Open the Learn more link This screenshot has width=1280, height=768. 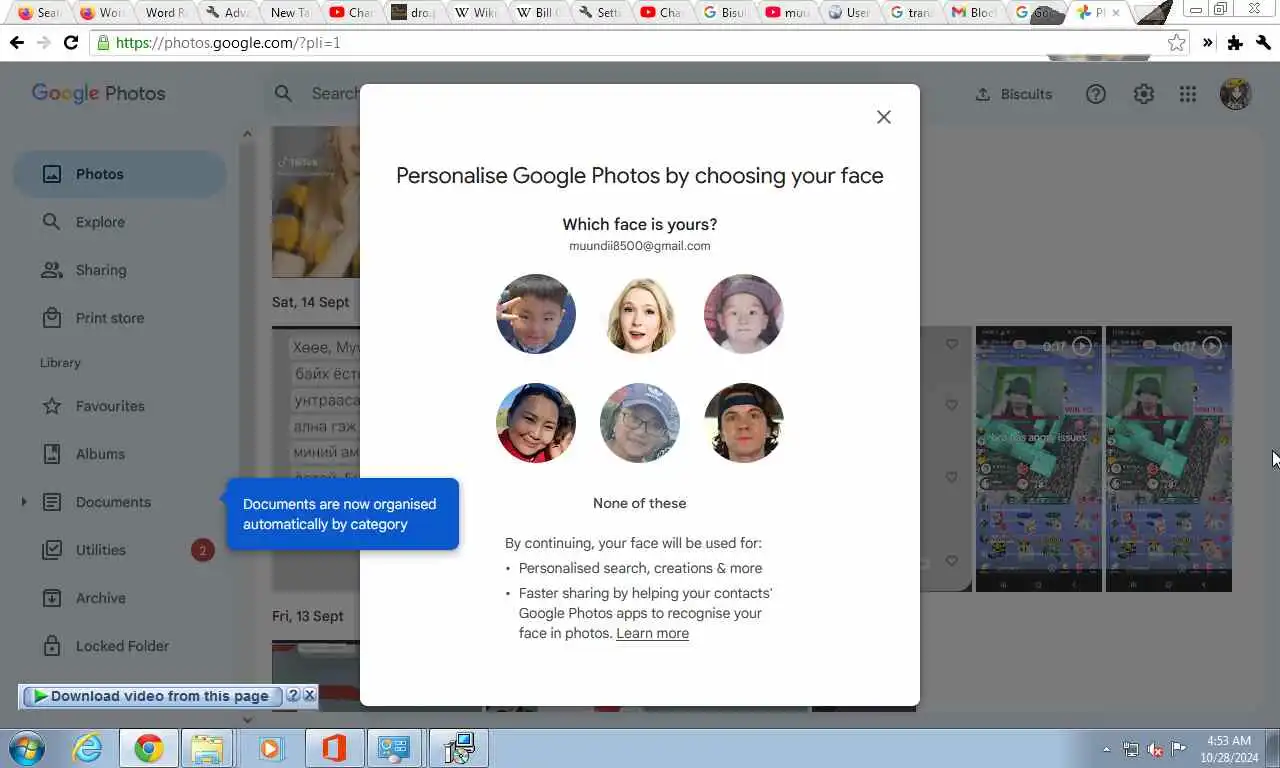[x=652, y=633]
